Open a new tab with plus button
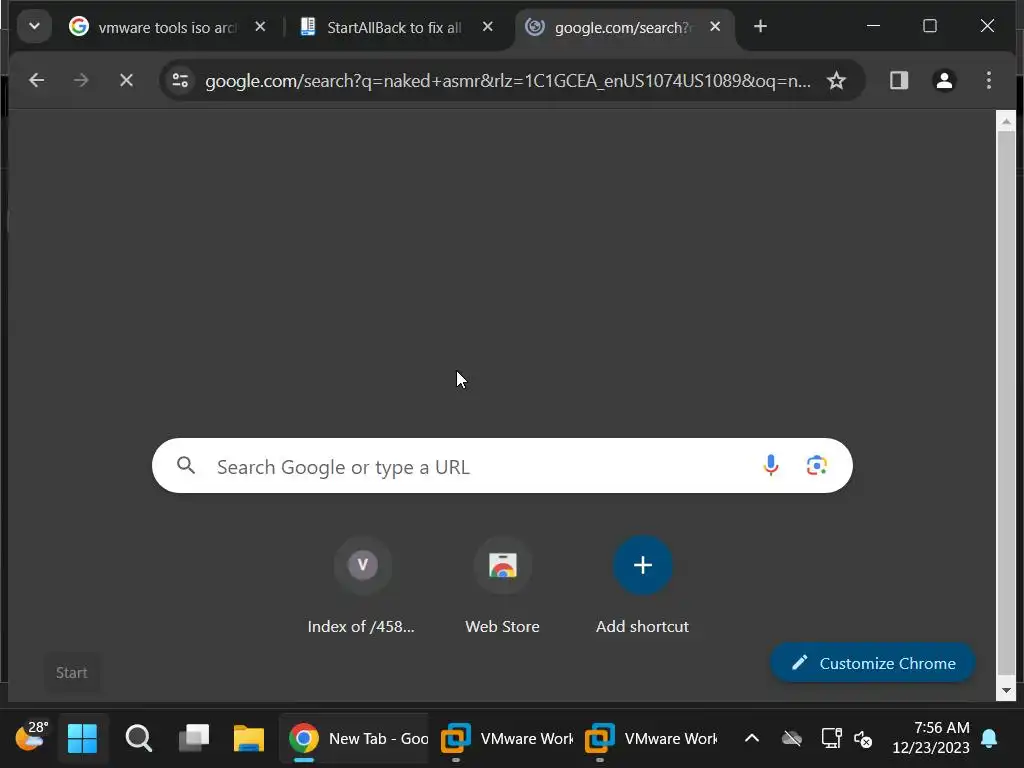The image size is (1024, 768). (x=760, y=27)
